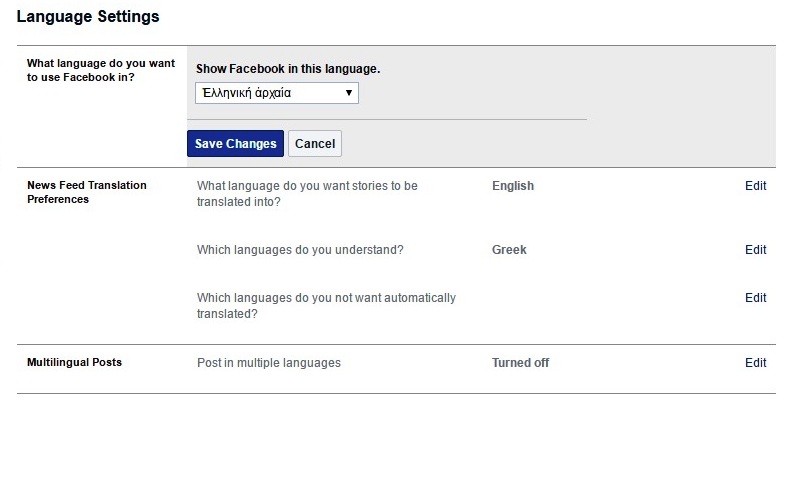This screenshot has width=789, height=482.
Task: Edit the languages you understand (Greek)
Action: [755, 250]
